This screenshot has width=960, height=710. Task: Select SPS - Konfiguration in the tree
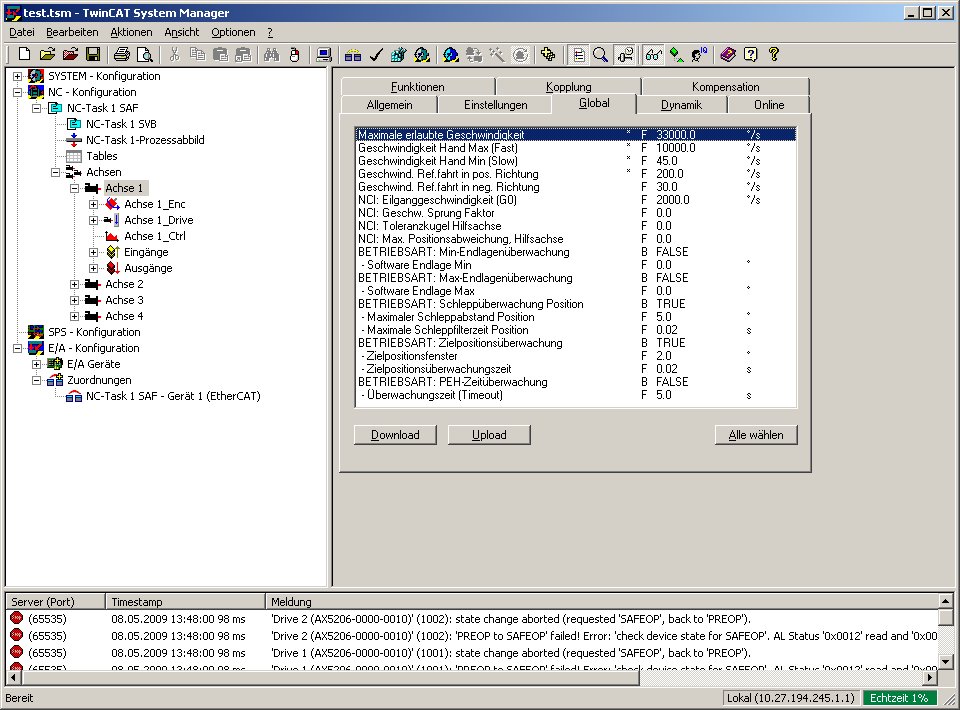tap(94, 332)
